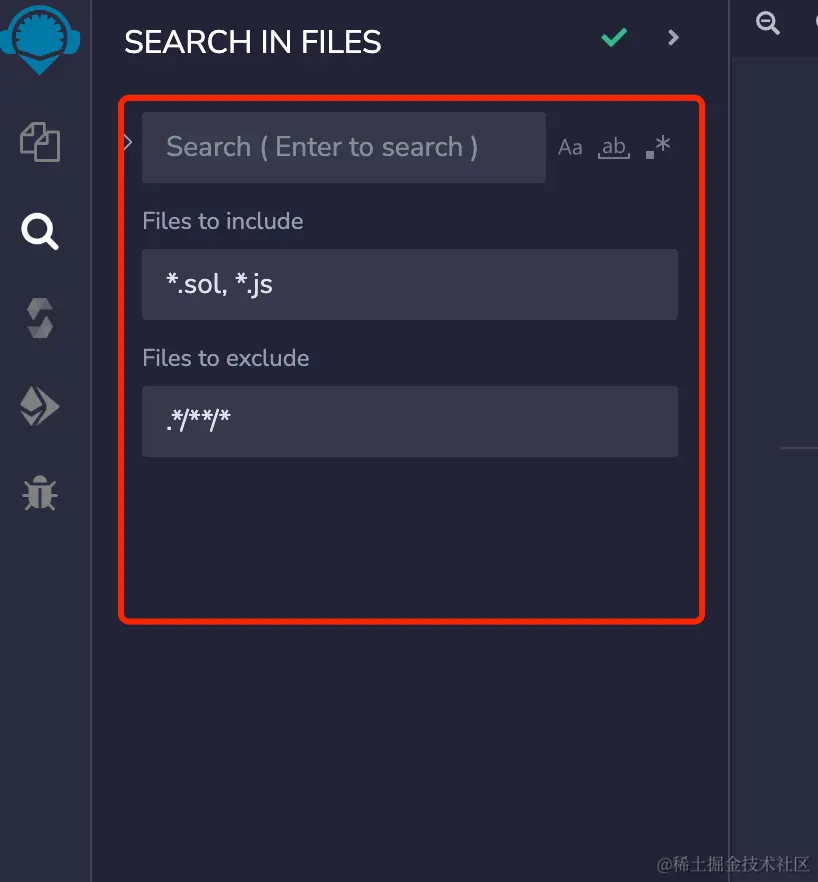The image size is (818, 882).
Task: Enable regular expression (.*) search
Action: pyautogui.click(x=657, y=148)
